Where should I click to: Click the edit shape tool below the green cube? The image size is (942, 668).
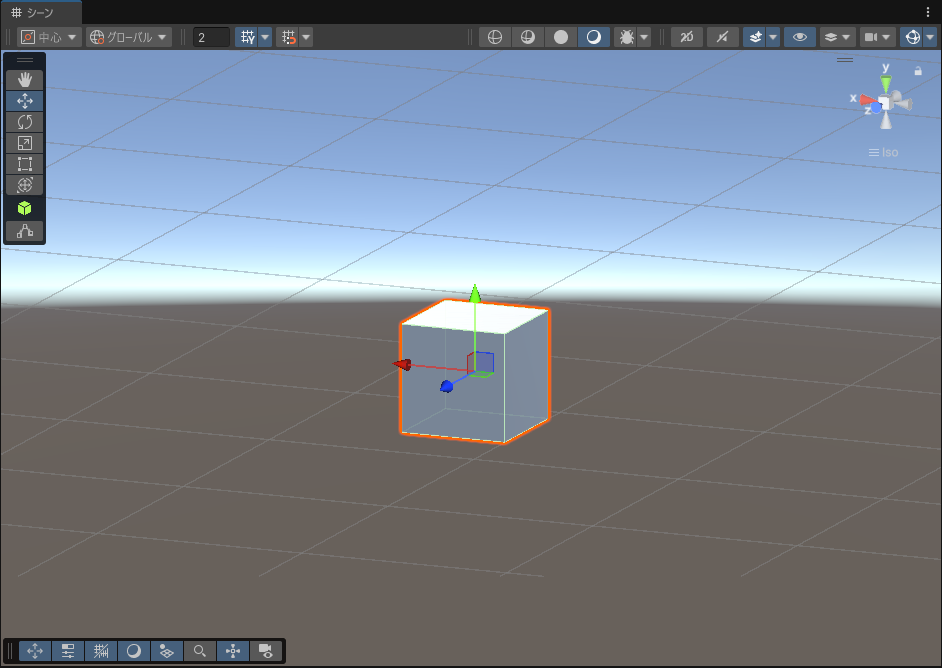coord(25,231)
